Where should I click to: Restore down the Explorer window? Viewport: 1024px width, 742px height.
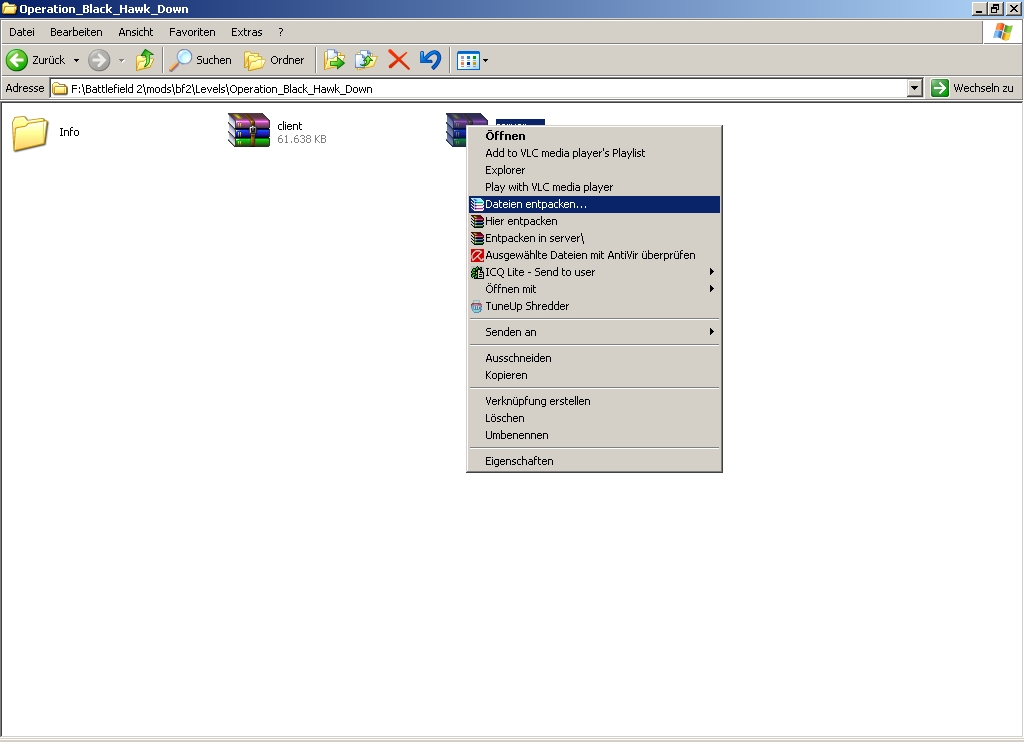click(x=996, y=8)
